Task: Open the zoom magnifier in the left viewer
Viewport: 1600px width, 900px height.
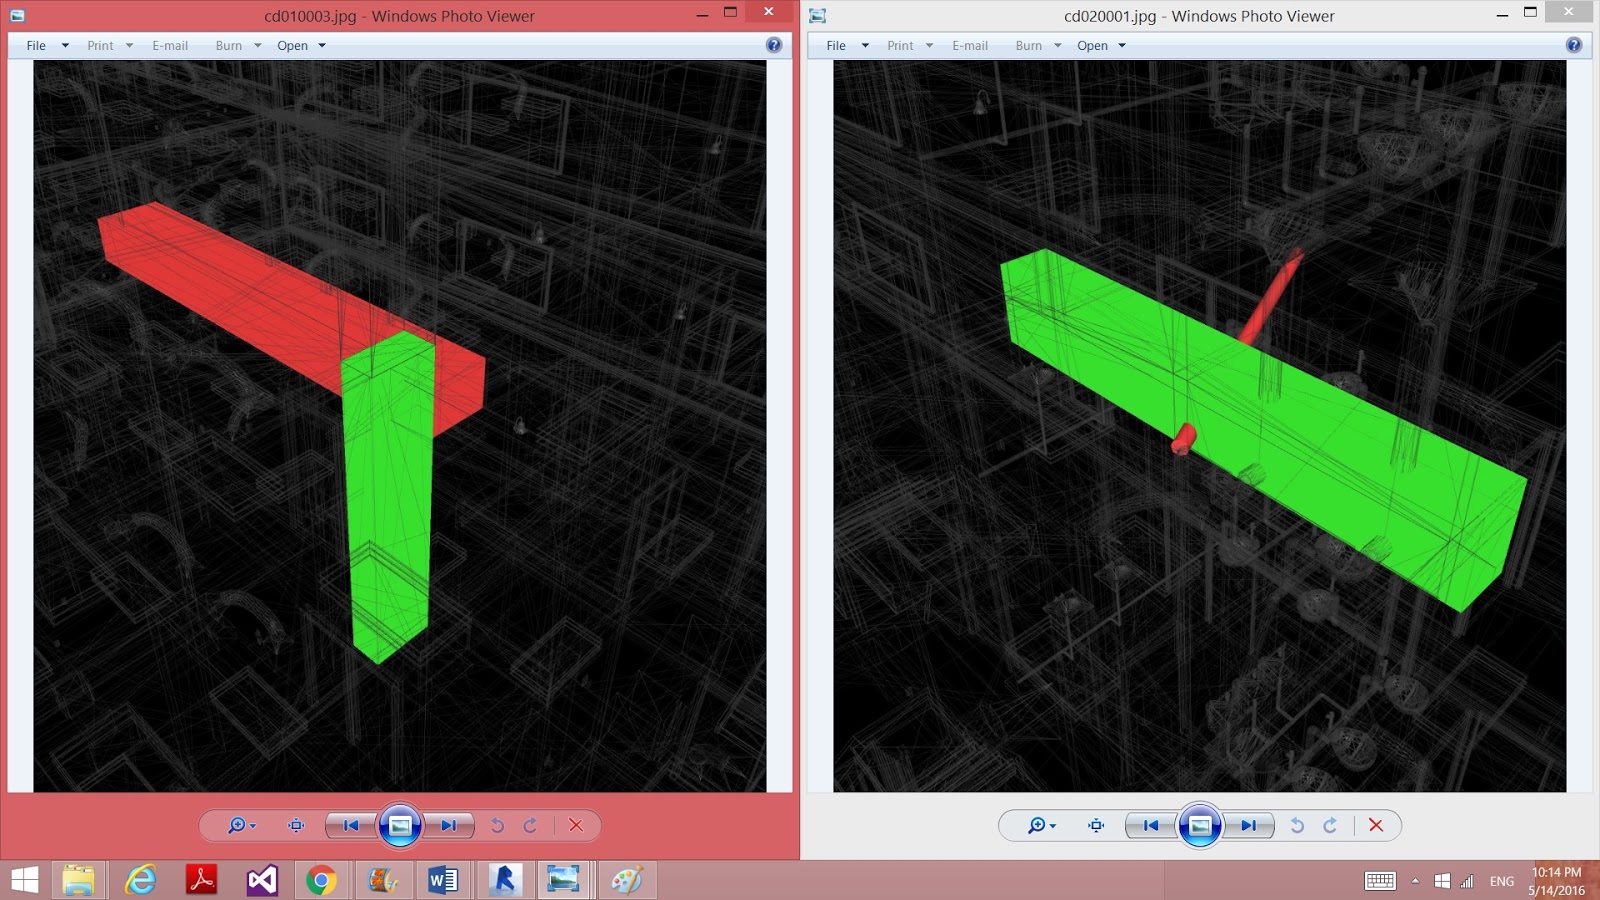Action: (235, 826)
